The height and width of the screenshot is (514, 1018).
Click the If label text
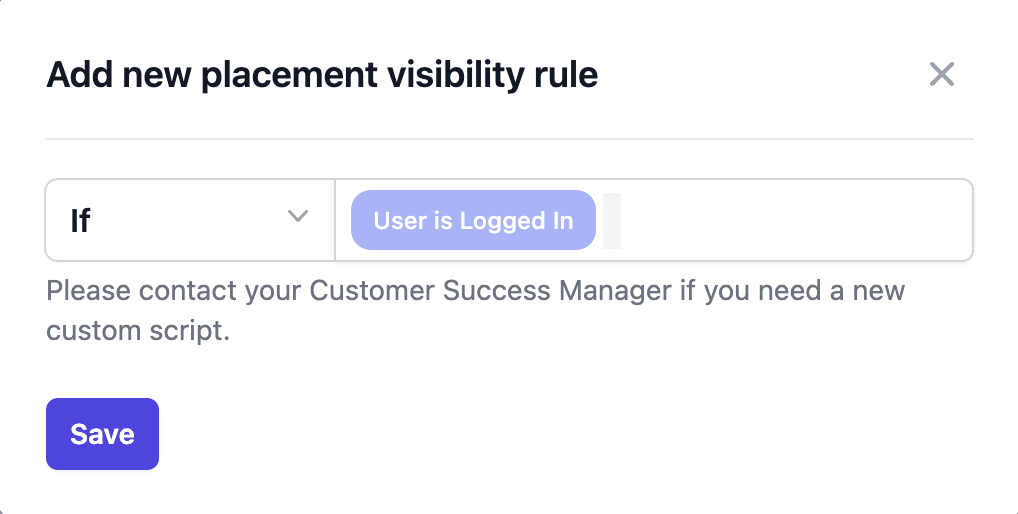click(x=81, y=221)
